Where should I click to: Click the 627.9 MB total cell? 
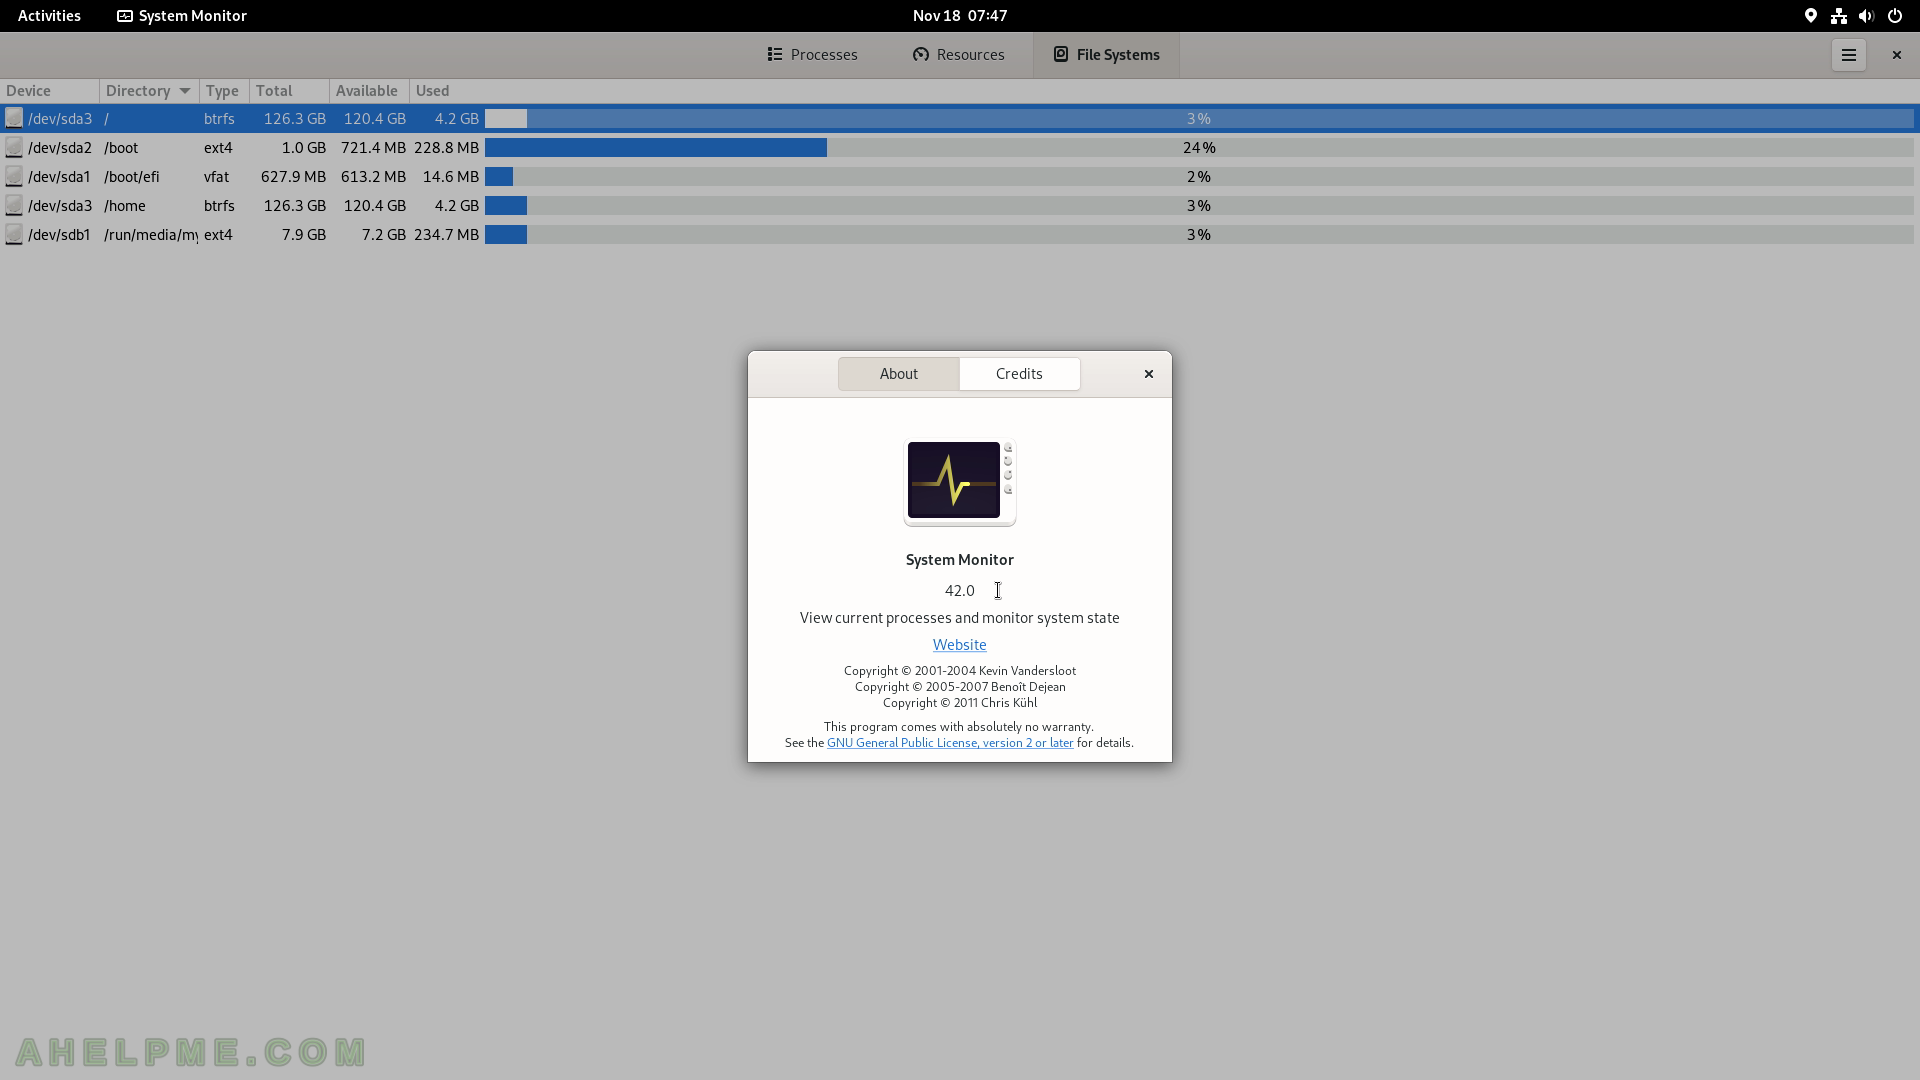[x=293, y=176]
